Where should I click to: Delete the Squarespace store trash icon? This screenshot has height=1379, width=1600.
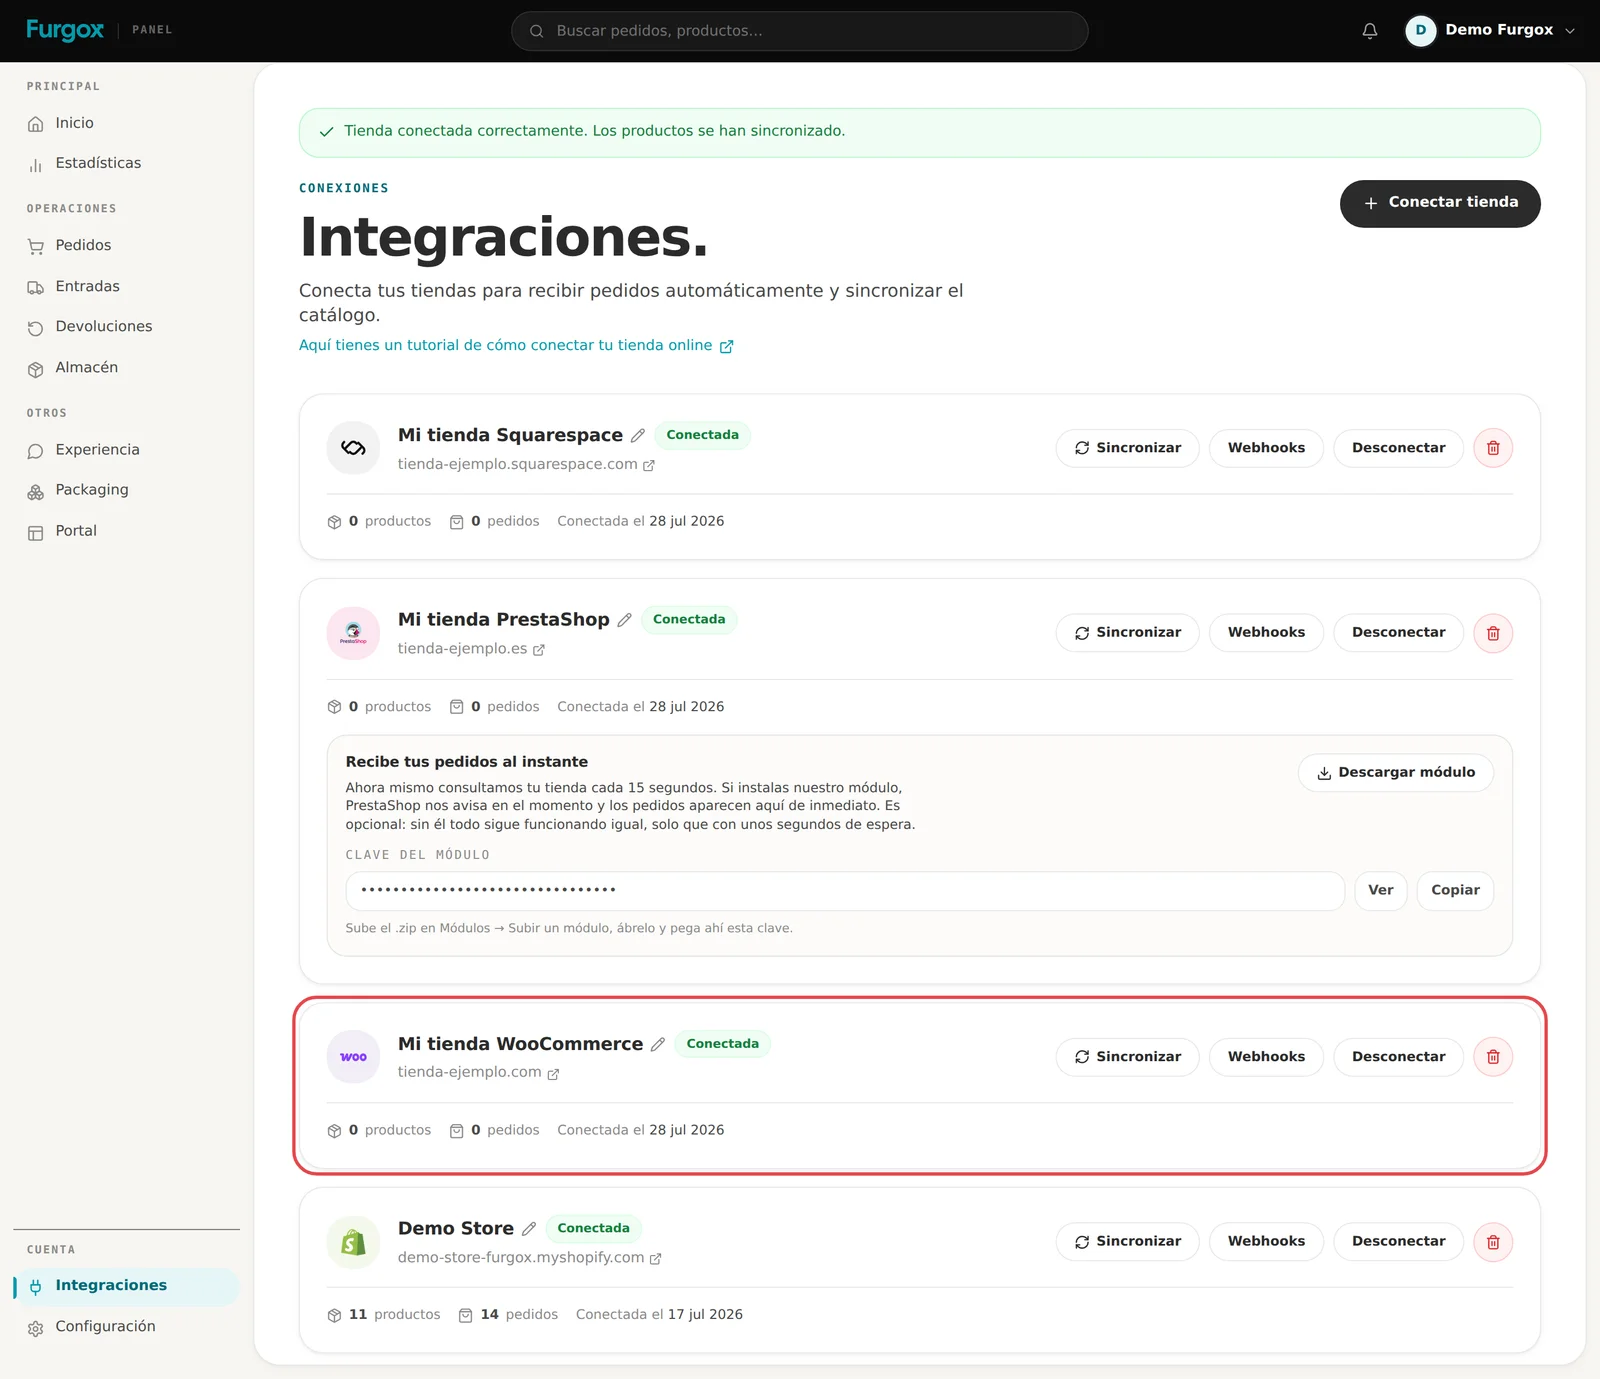pyautogui.click(x=1493, y=448)
